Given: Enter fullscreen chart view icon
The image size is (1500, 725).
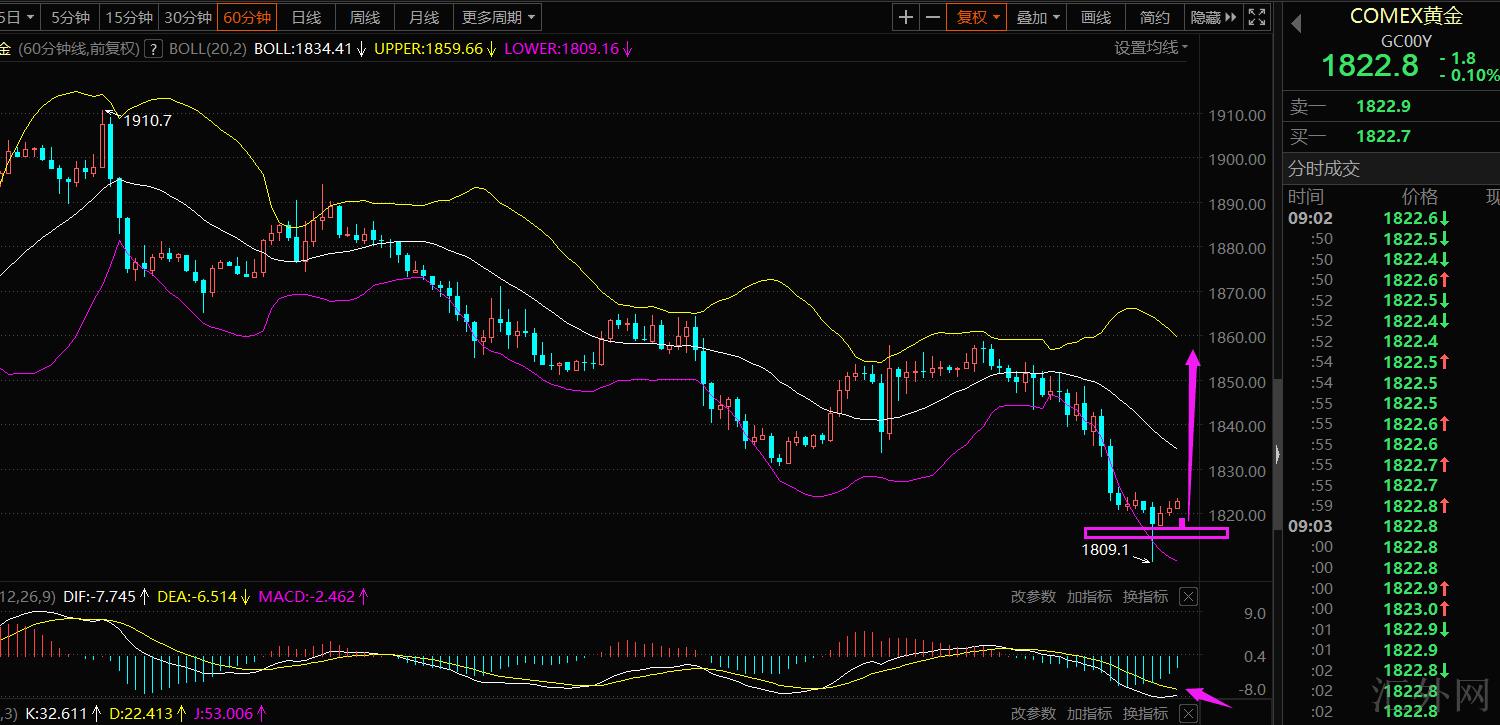Looking at the screenshot, I should 1258,17.
